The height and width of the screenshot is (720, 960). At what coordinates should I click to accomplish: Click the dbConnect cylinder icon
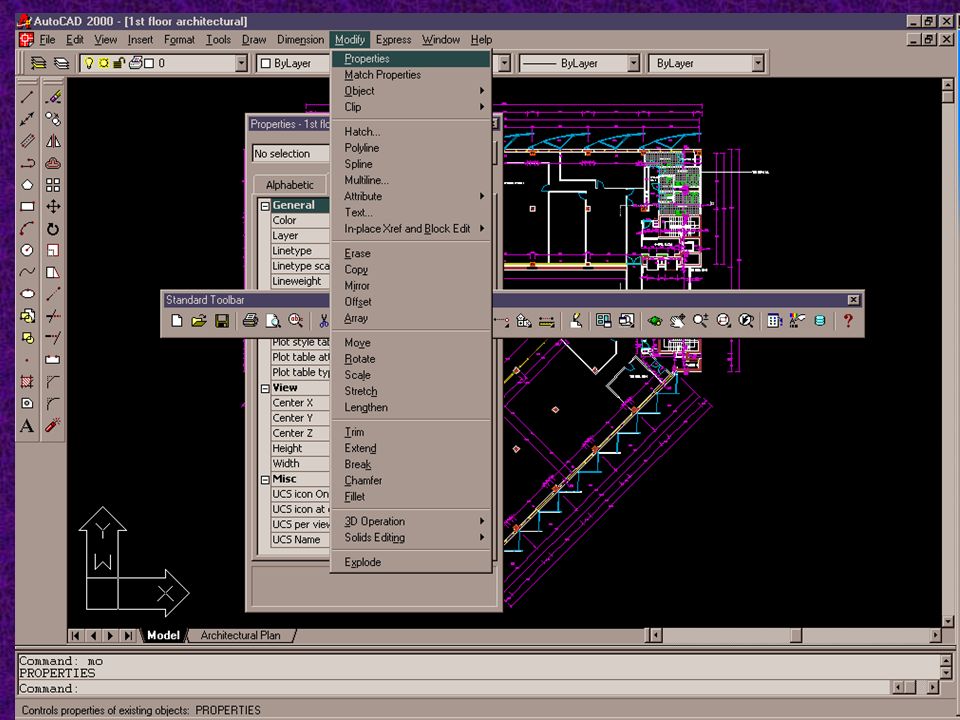pyautogui.click(x=820, y=320)
